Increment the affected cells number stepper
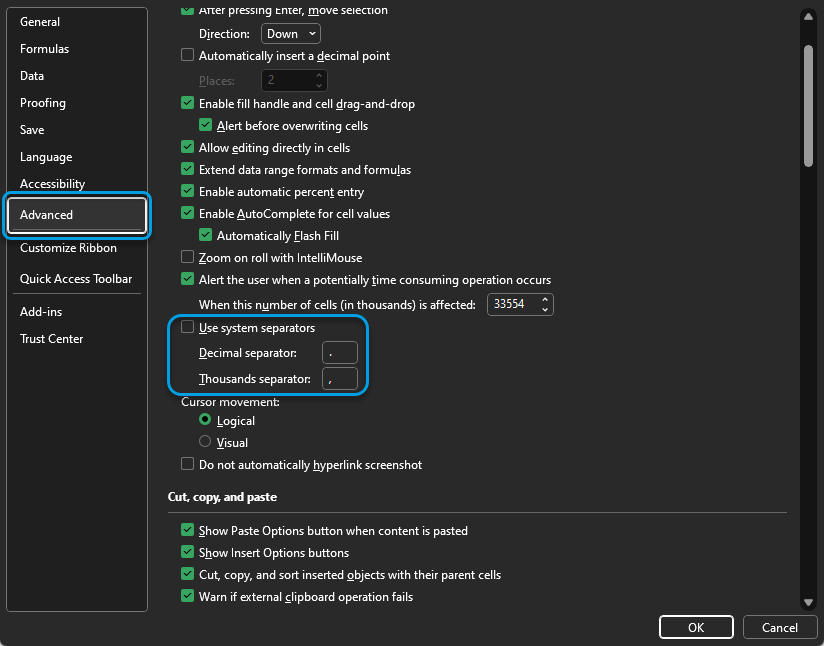824x646 pixels. 544,299
